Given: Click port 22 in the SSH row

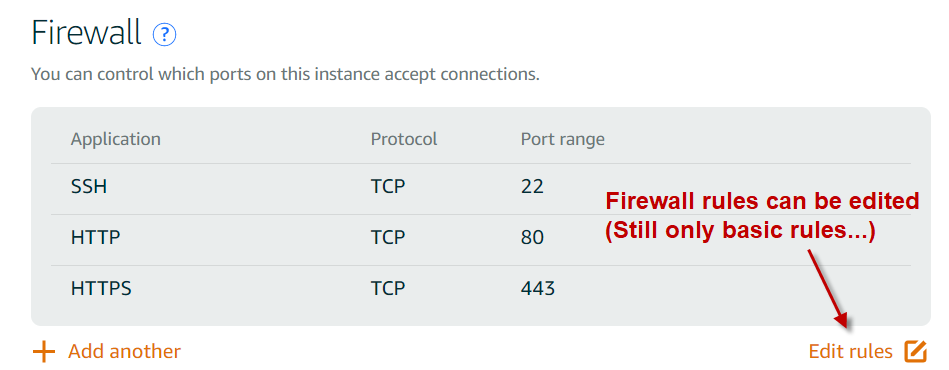Looking at the screenshot, I should [532, 187].
